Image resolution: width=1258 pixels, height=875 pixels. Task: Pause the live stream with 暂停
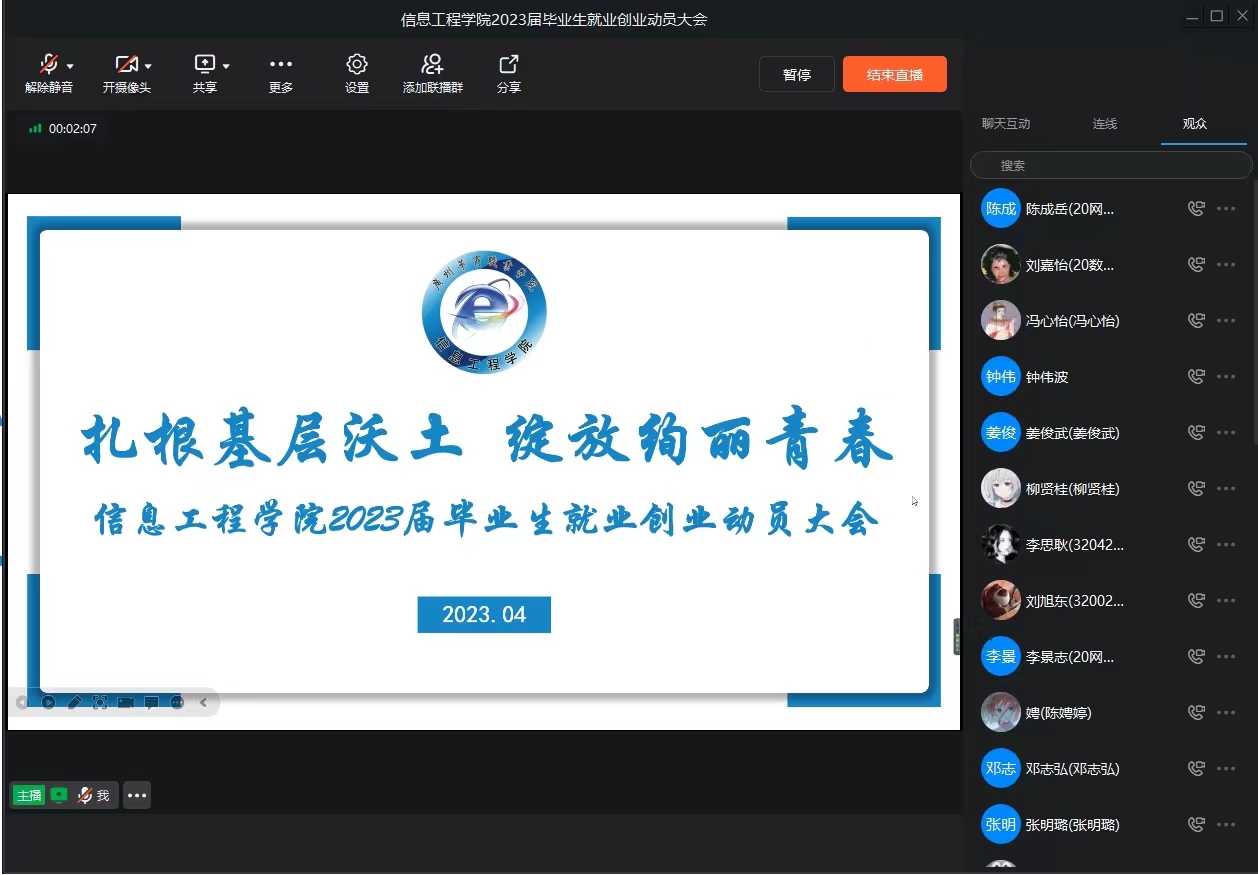[796, 75]
